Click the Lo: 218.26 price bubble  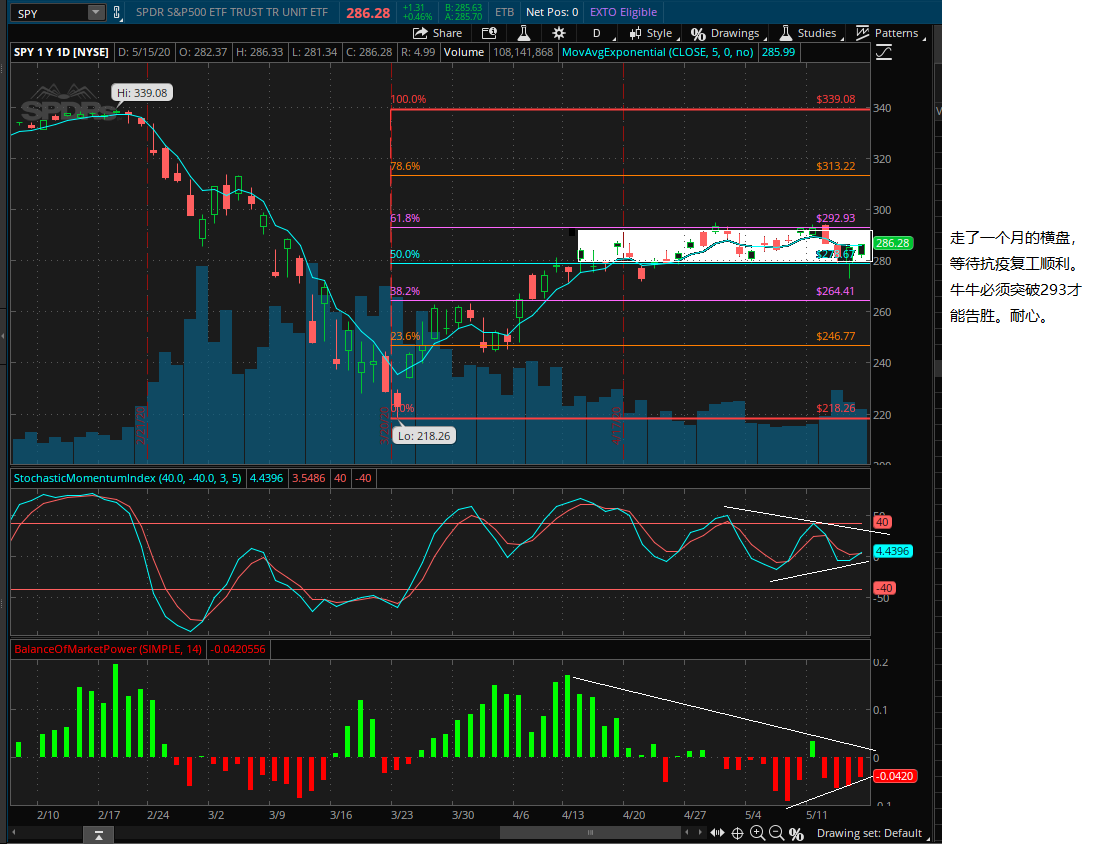click(x=424, y=436)
